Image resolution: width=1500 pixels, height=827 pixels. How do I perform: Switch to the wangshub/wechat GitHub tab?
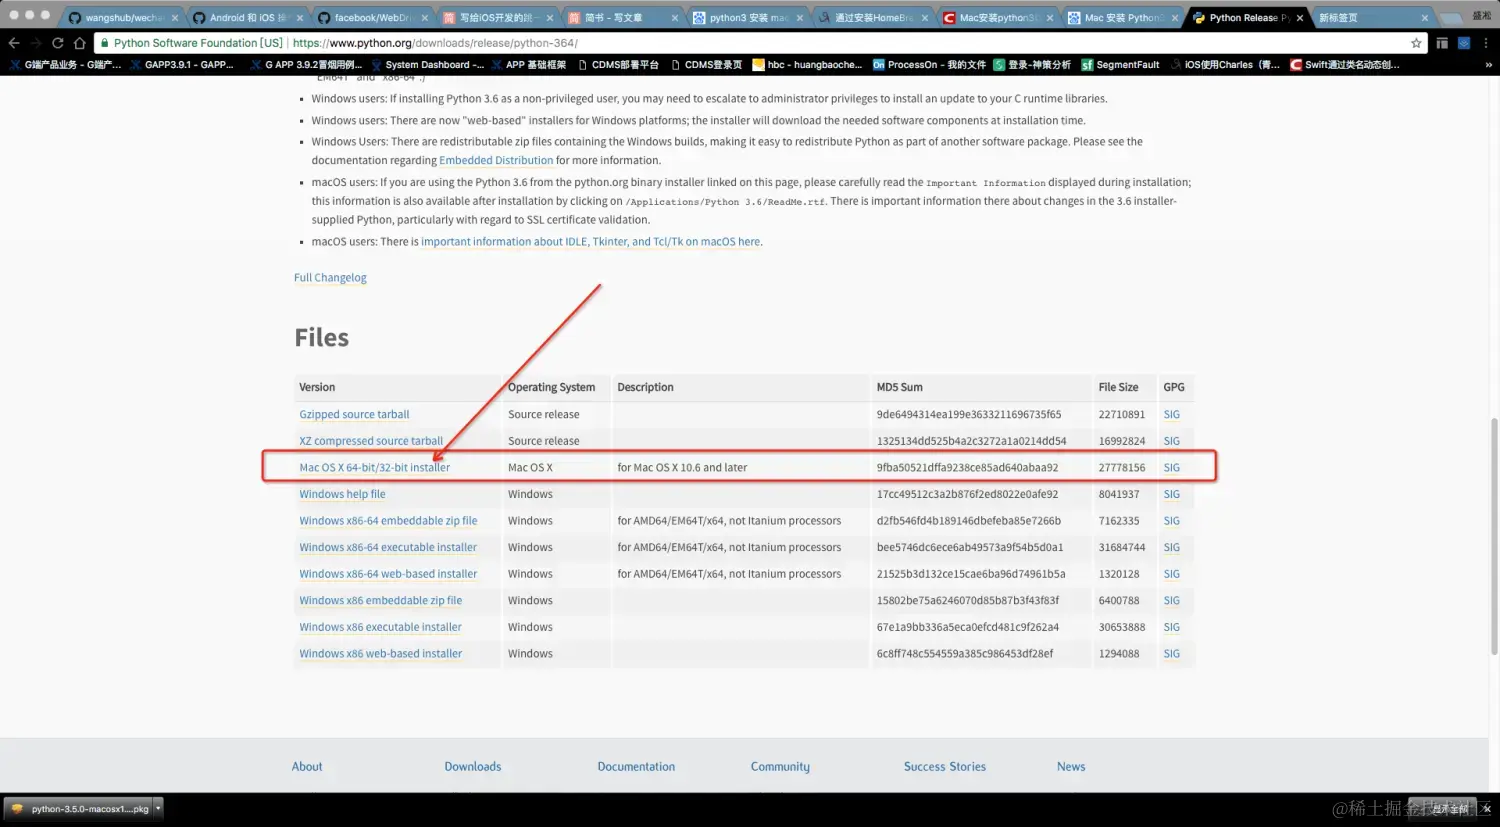tap(123, 17)
